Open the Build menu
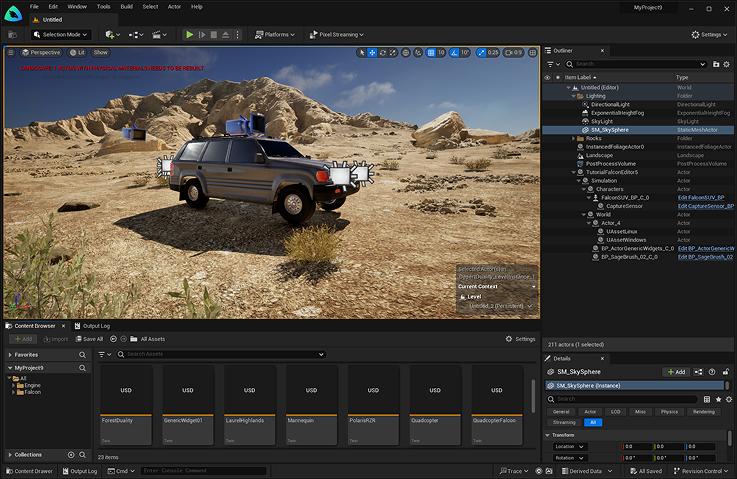 [x=126, y=7]
